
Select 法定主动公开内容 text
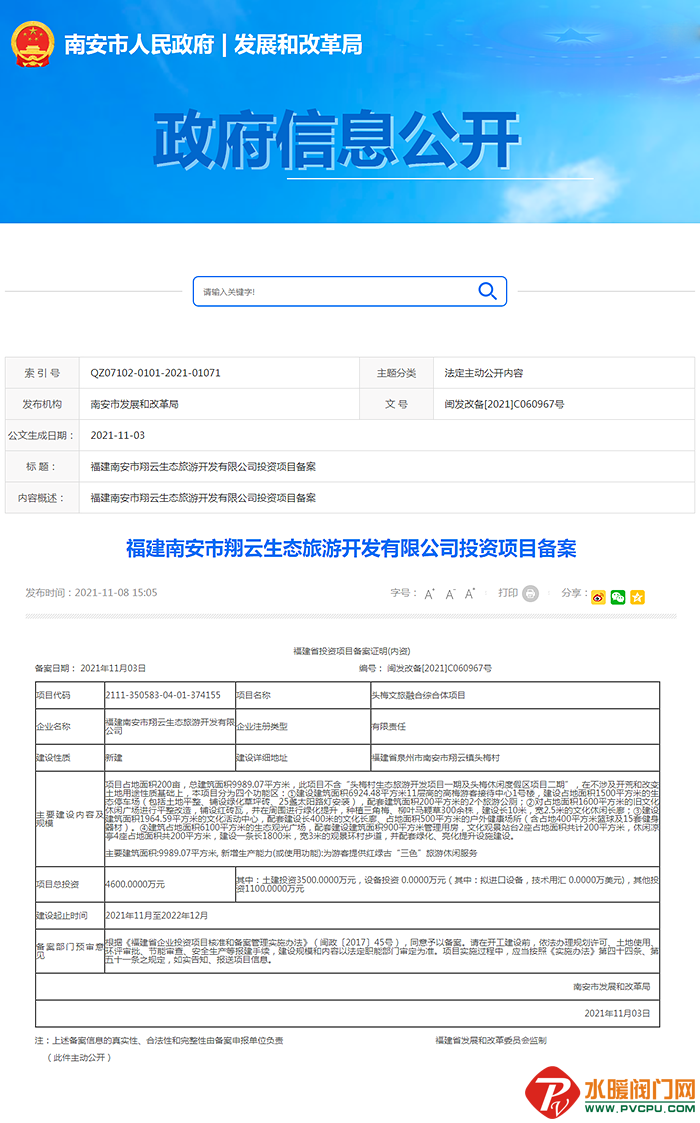pos(484,373)
